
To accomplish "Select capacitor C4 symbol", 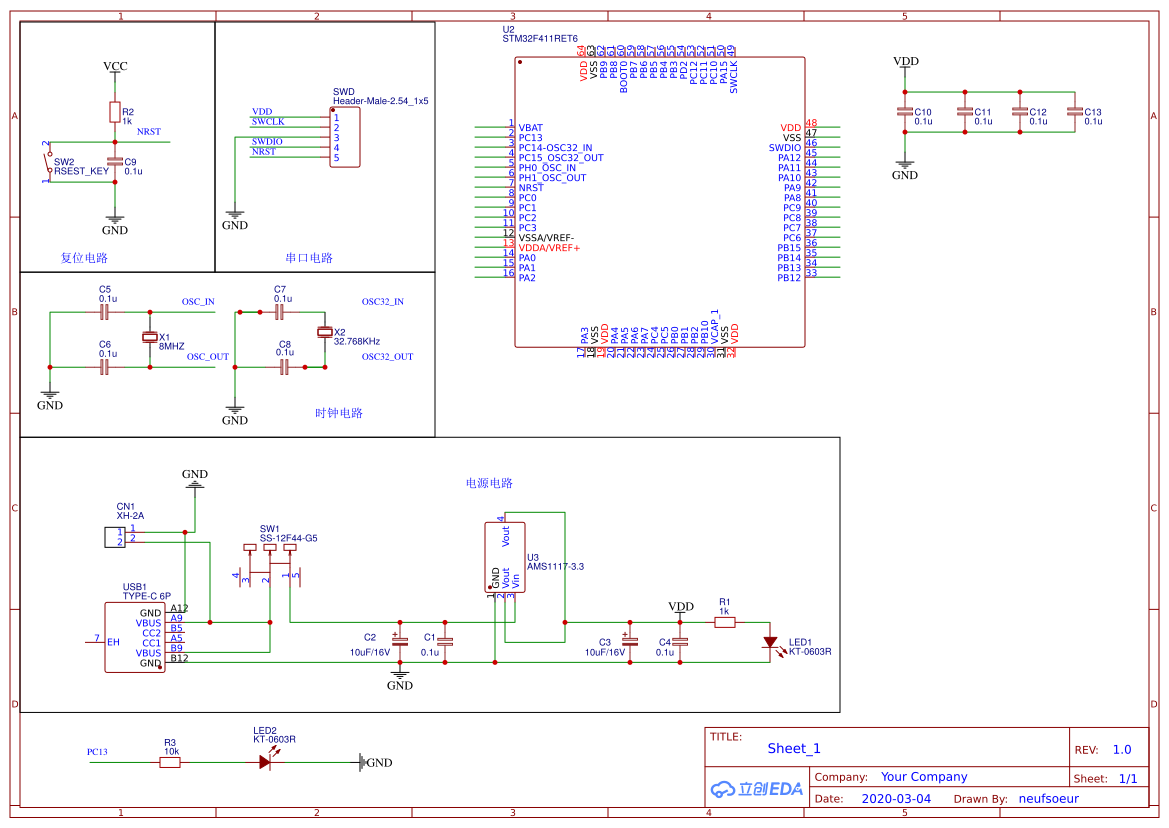I will pos(680,642).
